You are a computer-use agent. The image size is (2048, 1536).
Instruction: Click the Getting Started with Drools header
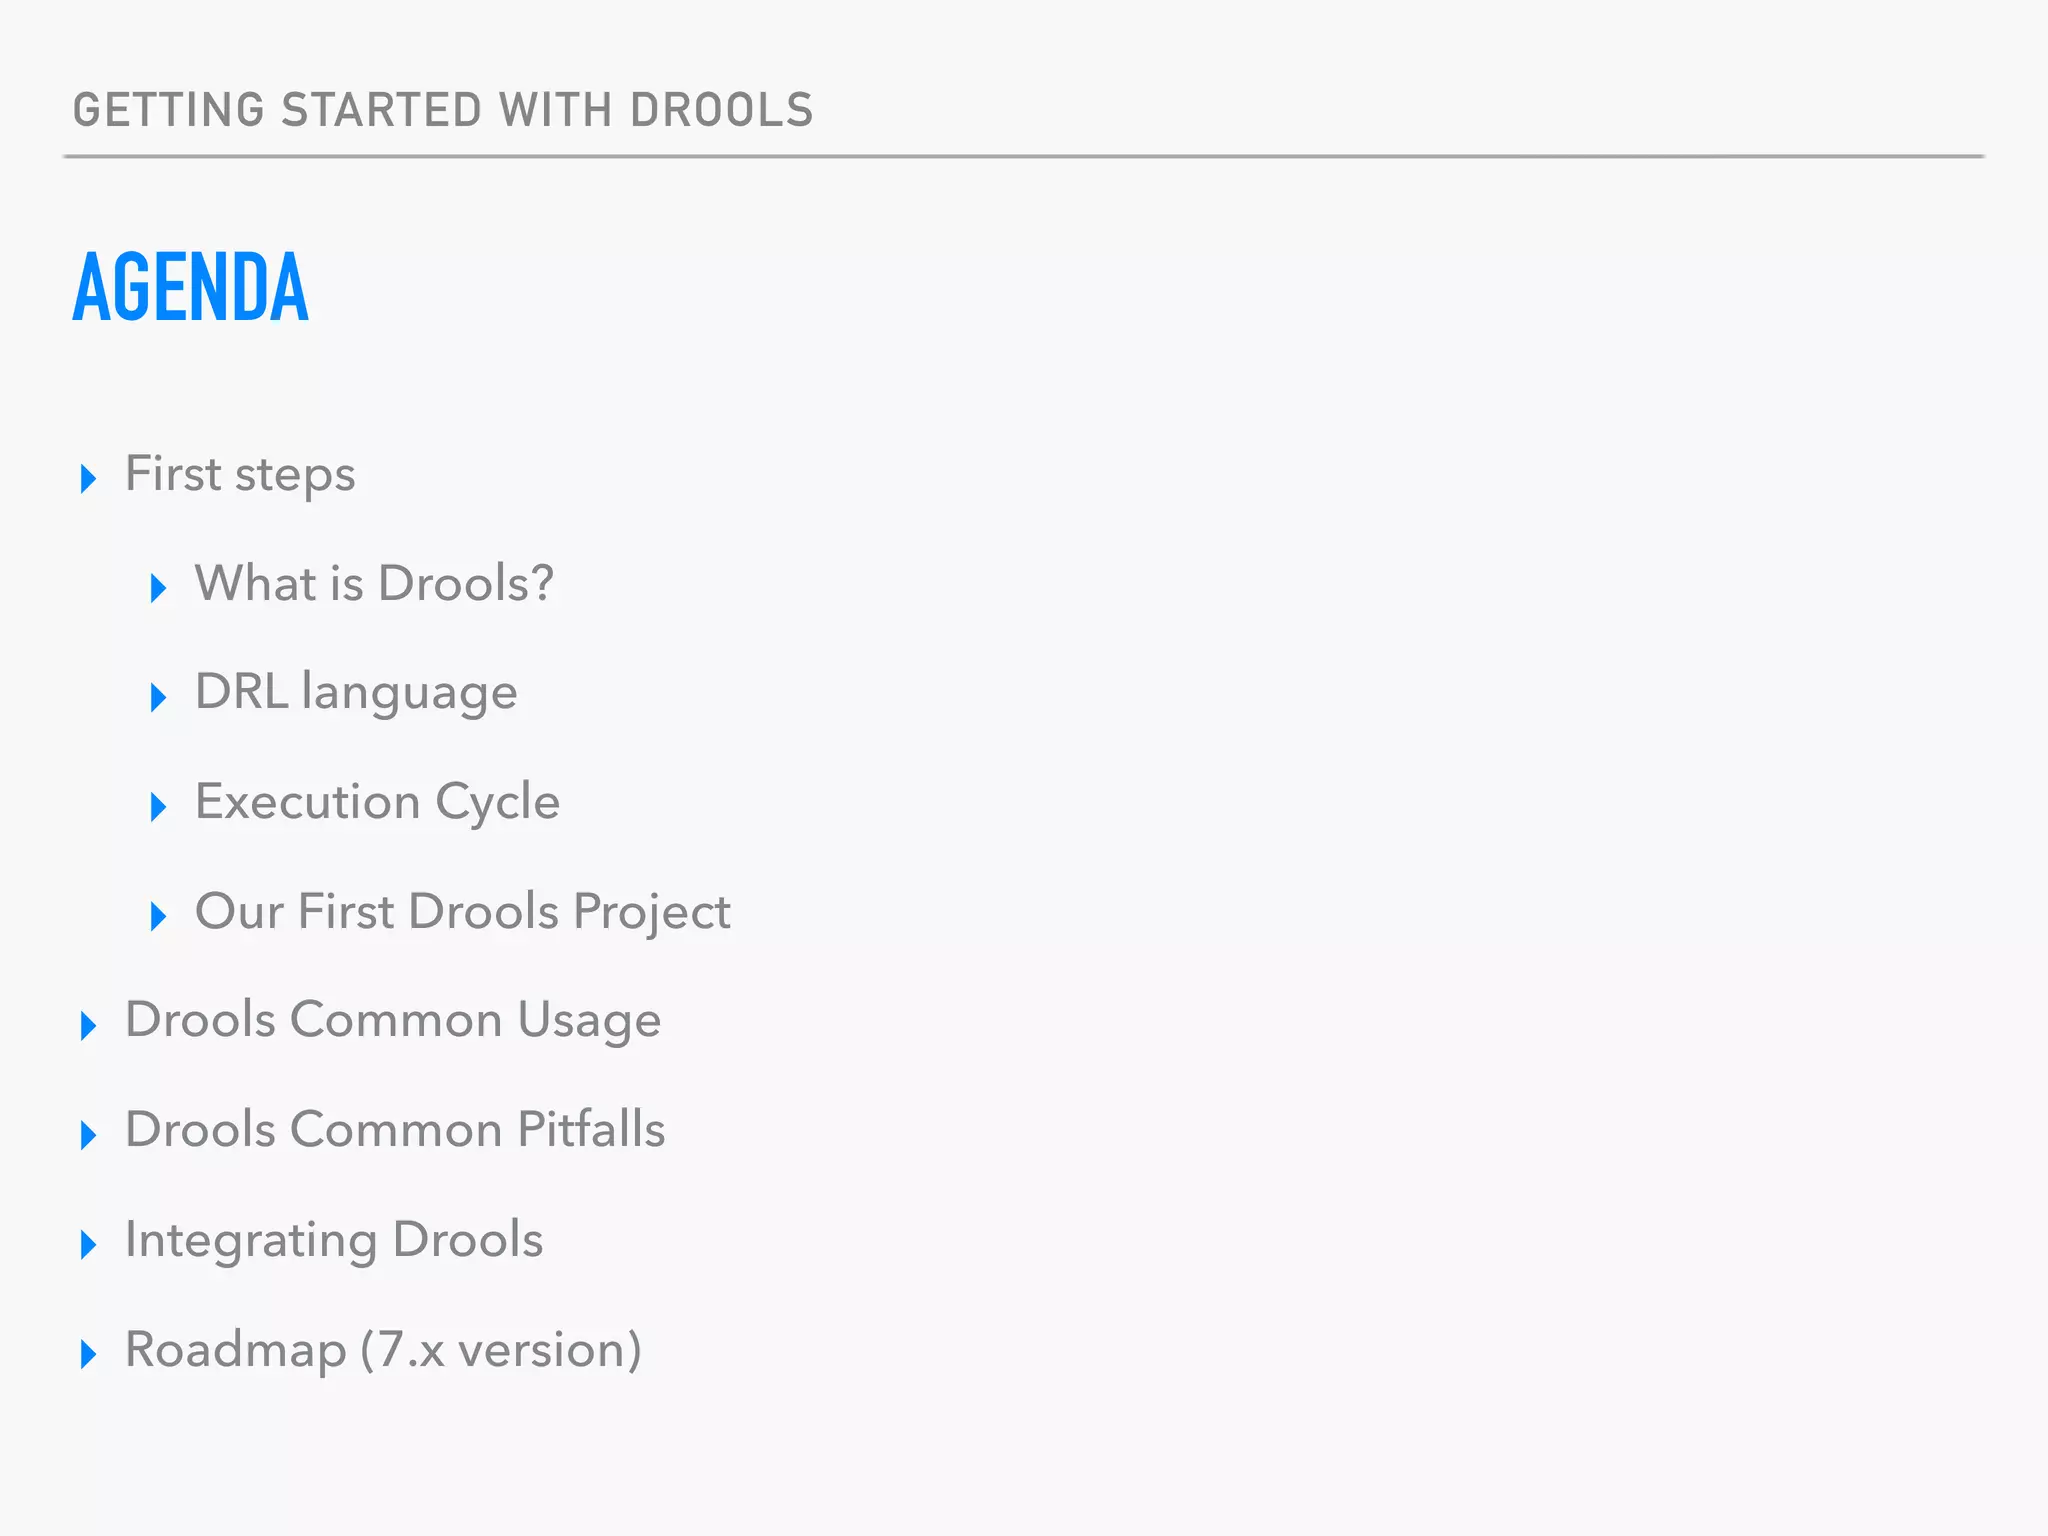coord(443,110)
